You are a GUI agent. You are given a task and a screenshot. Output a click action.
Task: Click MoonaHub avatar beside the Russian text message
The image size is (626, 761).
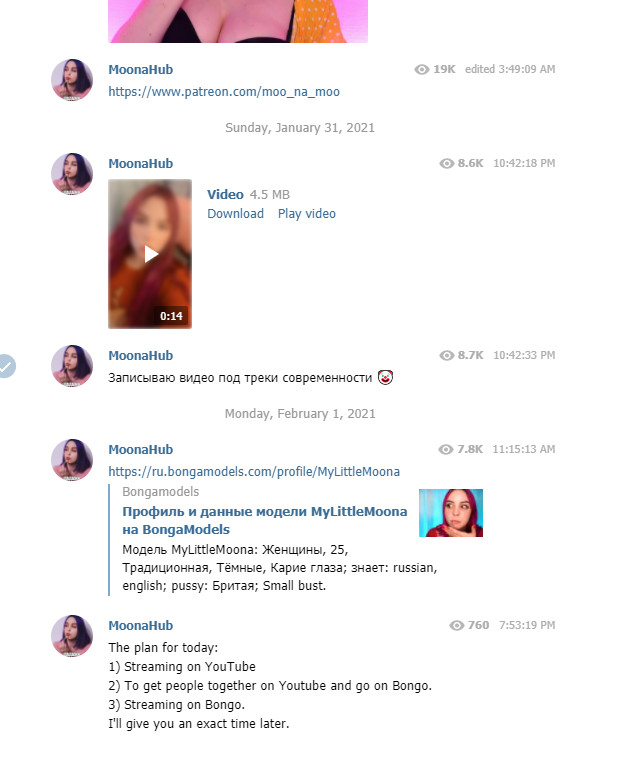point(72,366)
